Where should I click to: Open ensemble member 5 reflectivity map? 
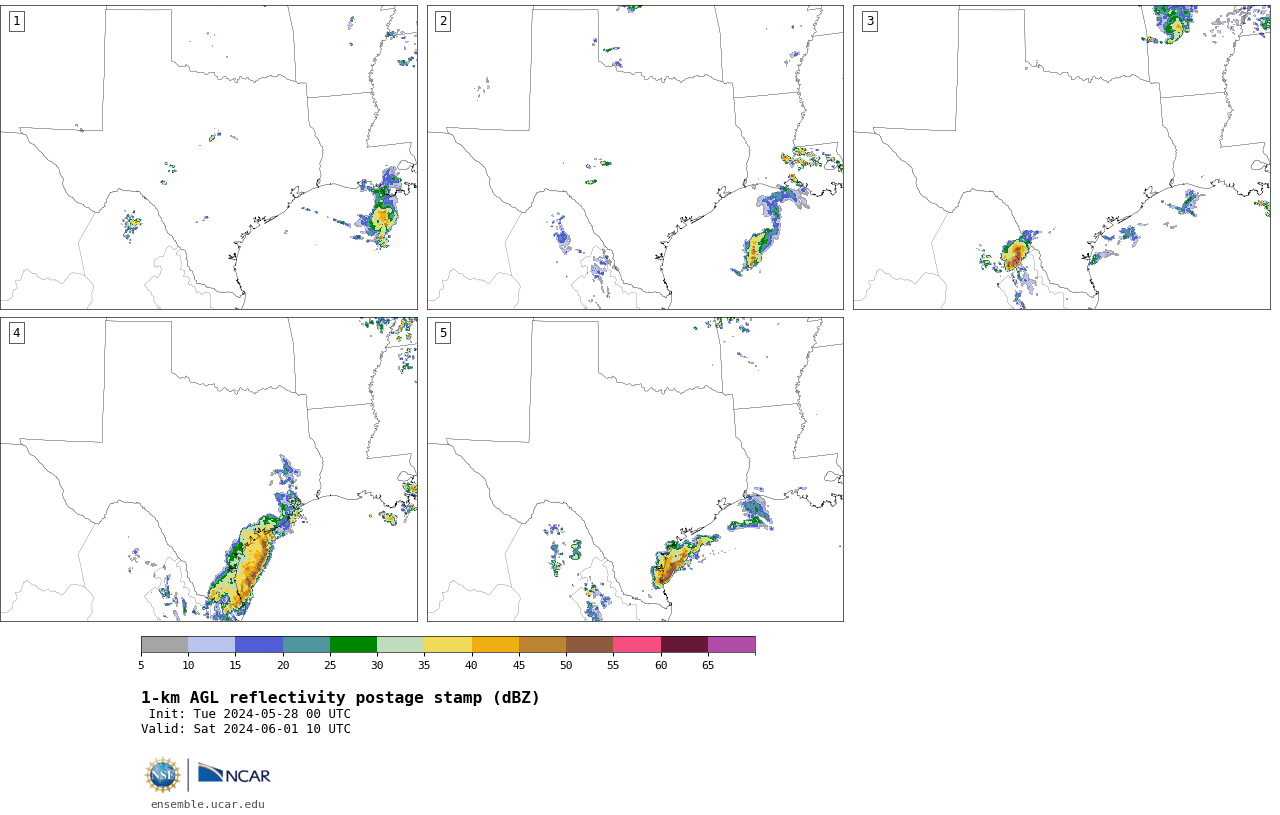coord(635,469)
